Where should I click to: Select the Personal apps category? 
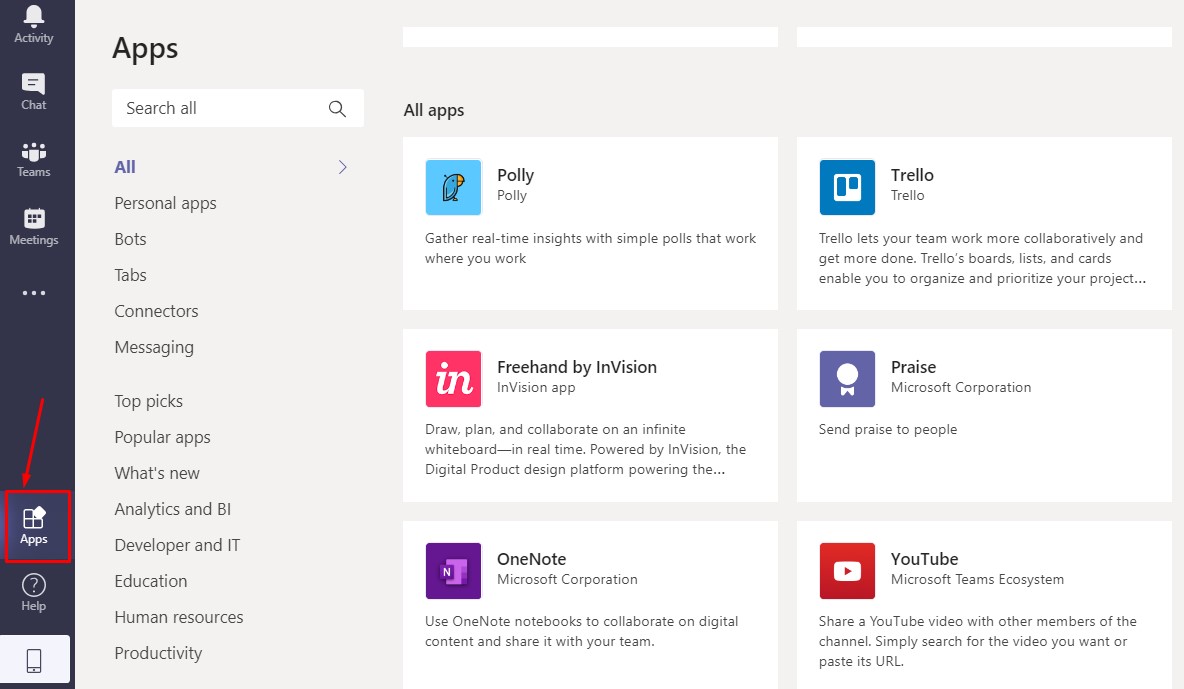pos(165,203)
